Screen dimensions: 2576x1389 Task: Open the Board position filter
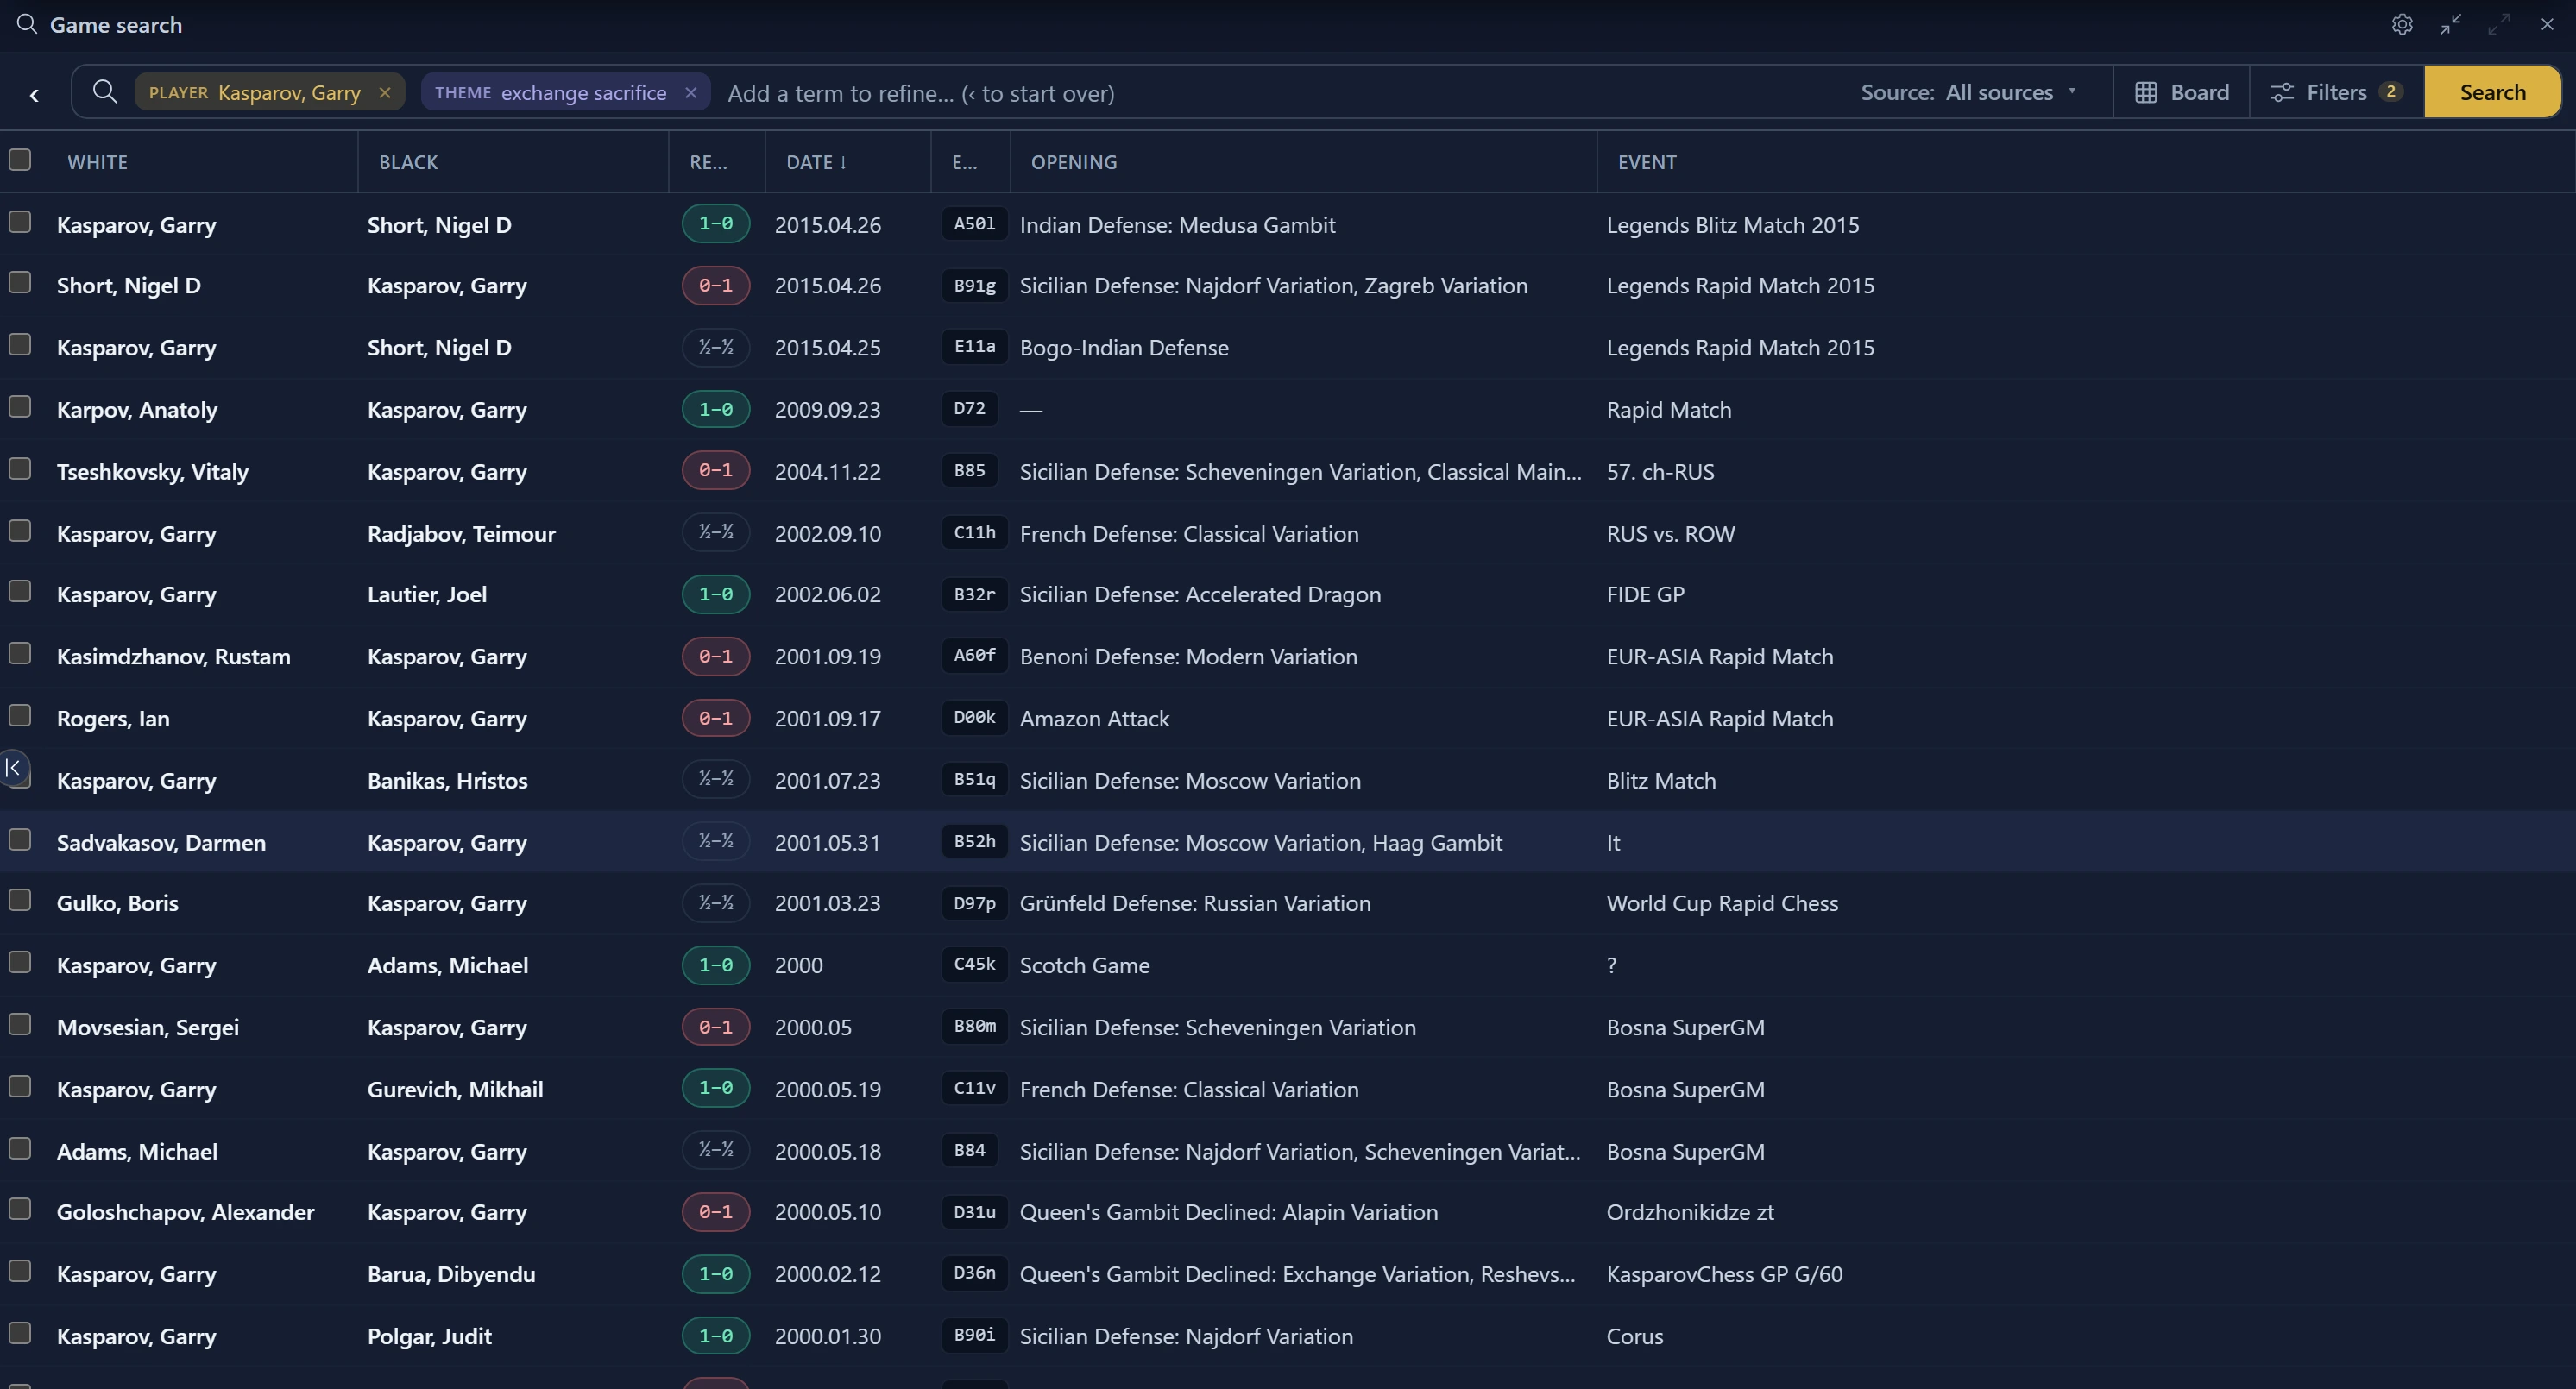click(x=2181, y=92)
